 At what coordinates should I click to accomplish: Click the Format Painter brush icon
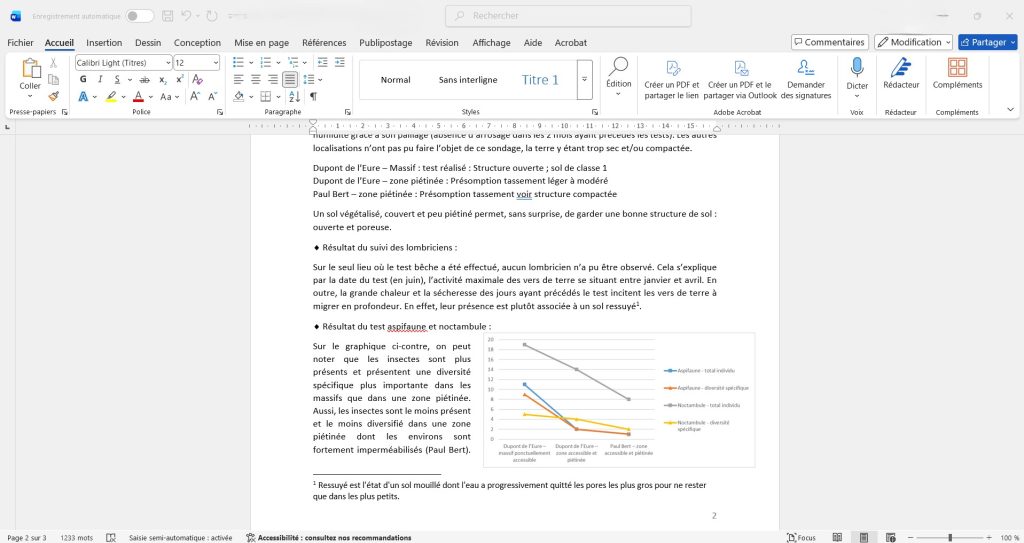tap(53, 97)
